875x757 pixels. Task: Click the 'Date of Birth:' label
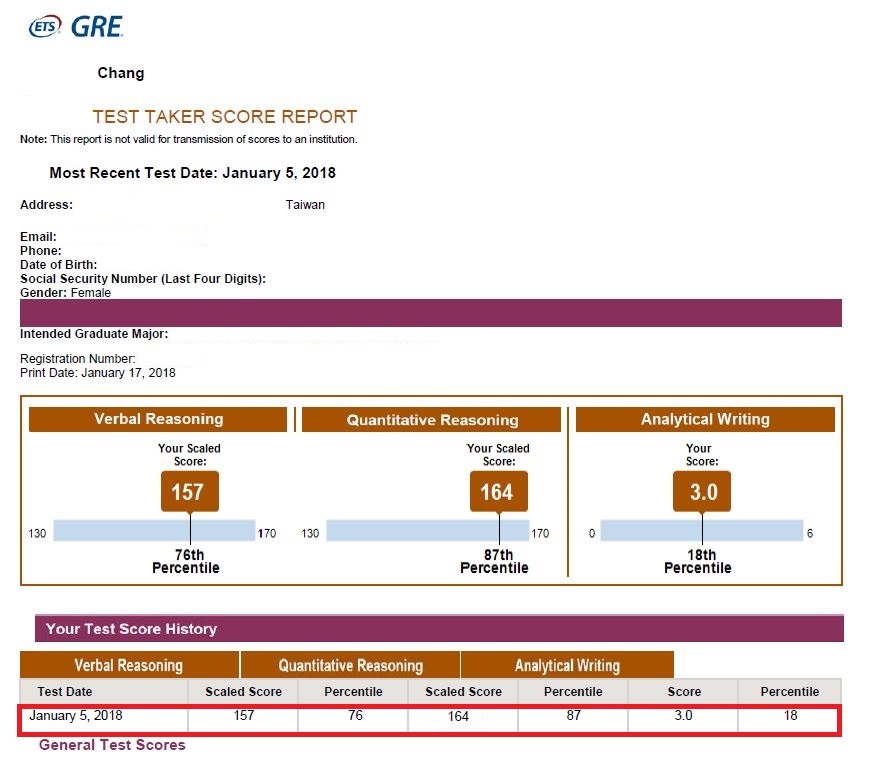[x=59, y=264]
